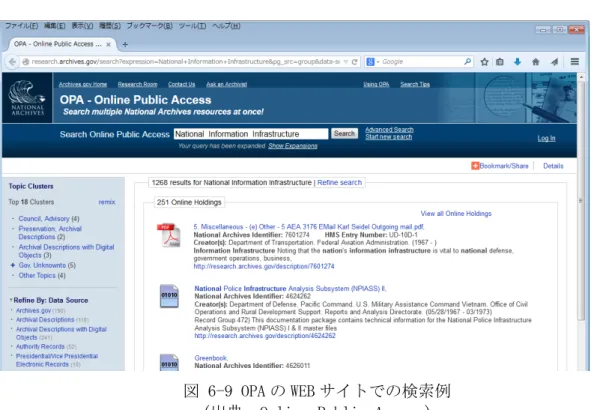
Task: Filter by Presidential/Vice Presidential Electronic Records
Action: [57, 360]
